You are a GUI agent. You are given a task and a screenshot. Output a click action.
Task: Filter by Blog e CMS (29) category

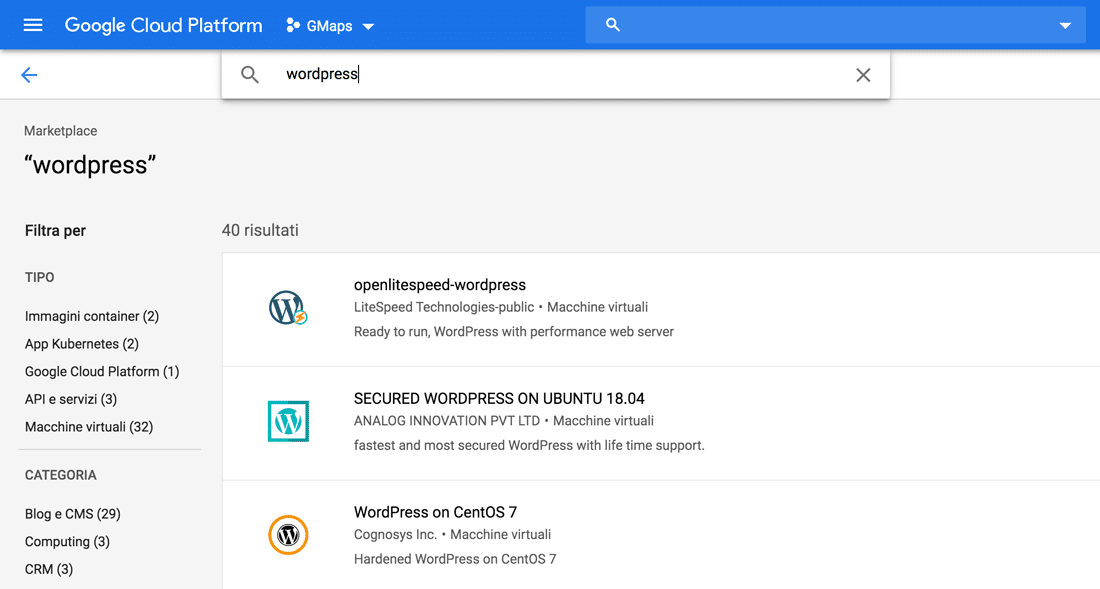pos(73,514)
